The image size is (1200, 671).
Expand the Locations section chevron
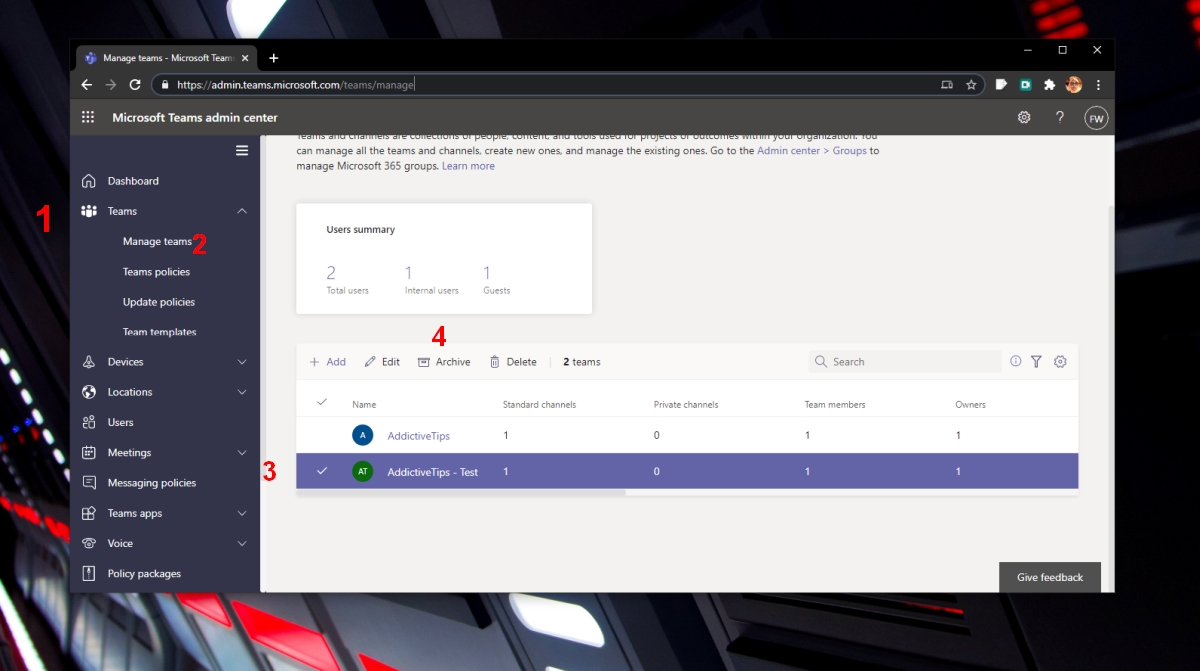point(242,392)
